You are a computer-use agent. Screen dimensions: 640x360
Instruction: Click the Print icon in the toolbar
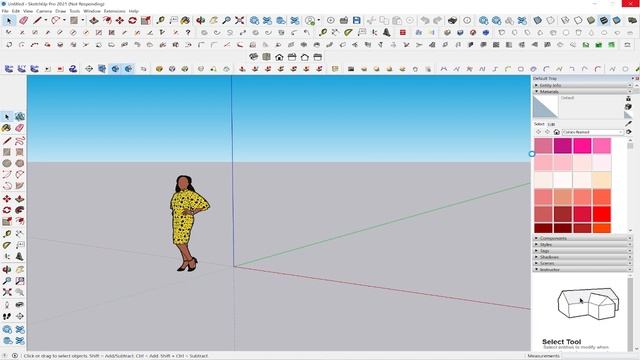coord(452,20)
